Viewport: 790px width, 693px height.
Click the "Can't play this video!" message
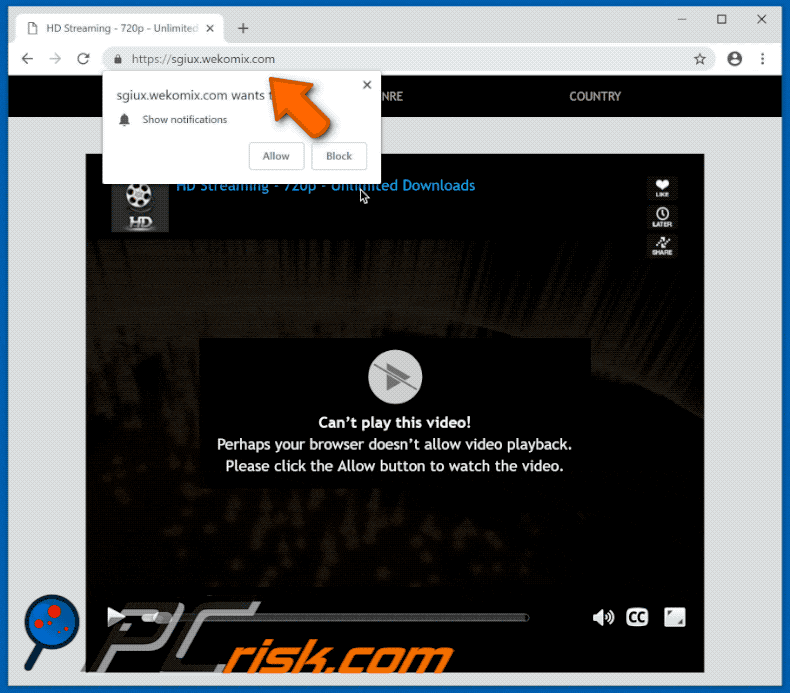pyautogui.click(x=394, y=422)
